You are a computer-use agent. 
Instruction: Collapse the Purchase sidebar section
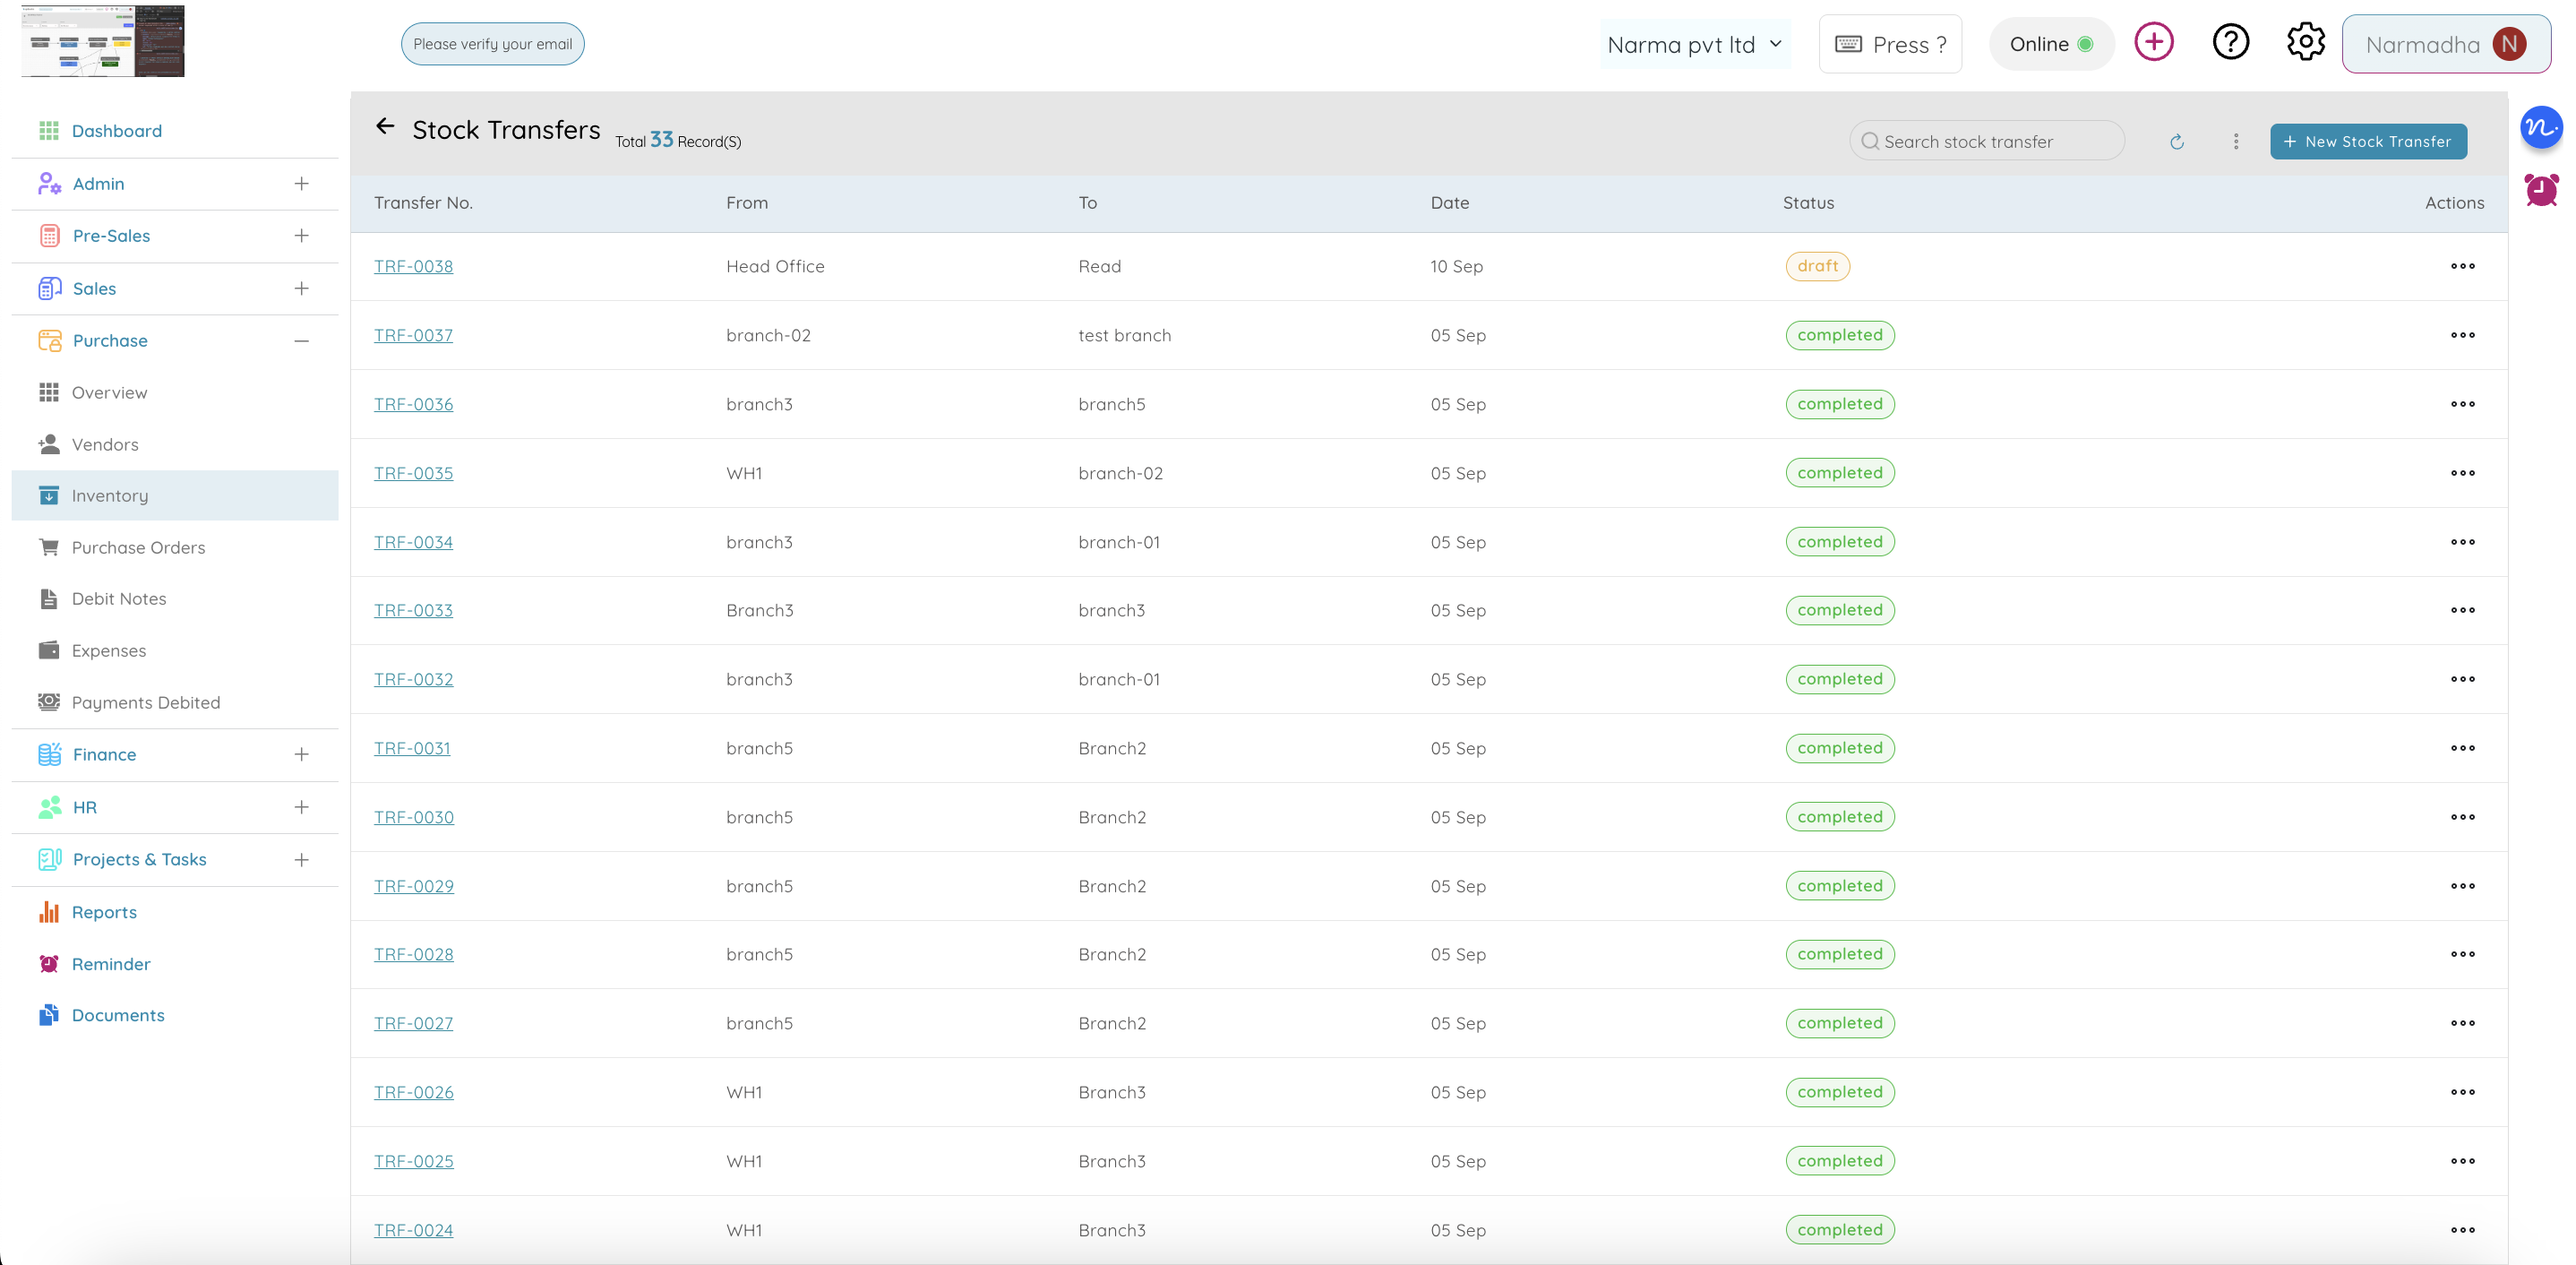click(301, 341)
